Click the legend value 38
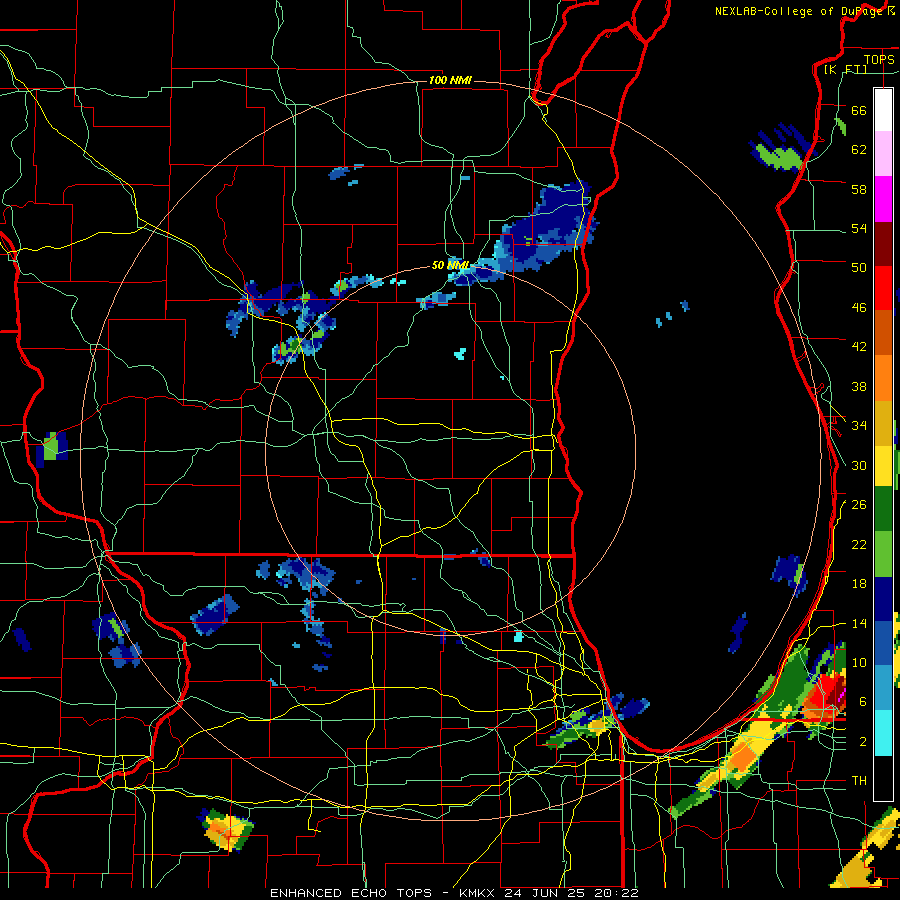 (859, 386)
